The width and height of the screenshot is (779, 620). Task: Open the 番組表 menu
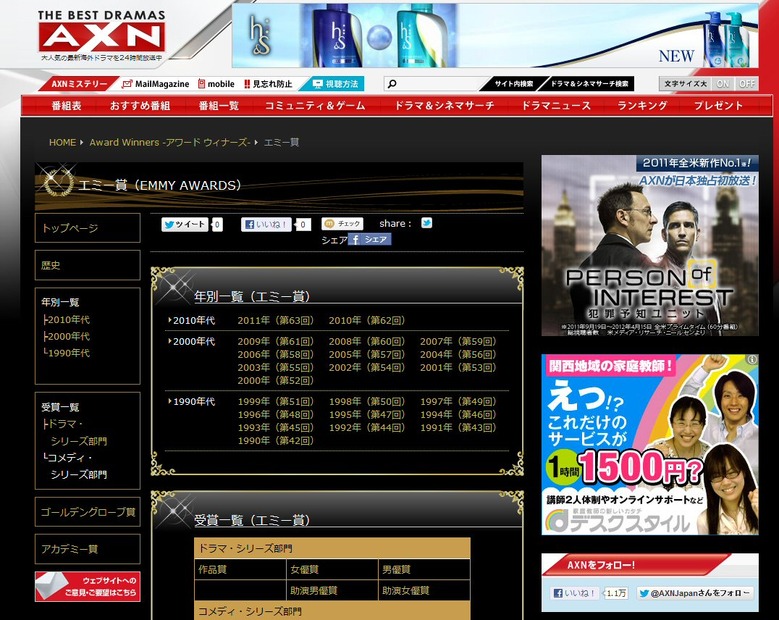click(x=67, y=106)
